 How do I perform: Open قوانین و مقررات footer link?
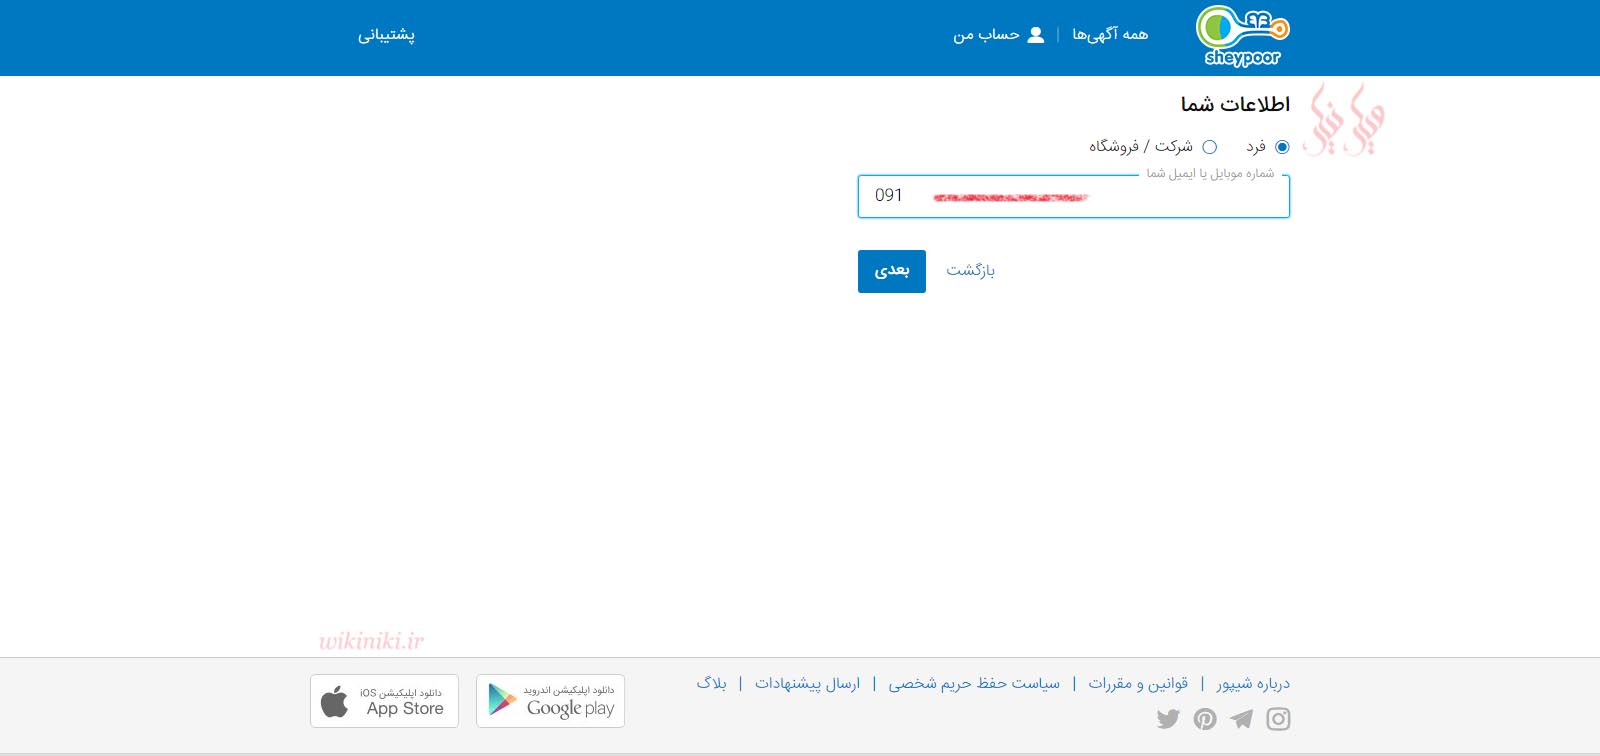(1138, 684)
